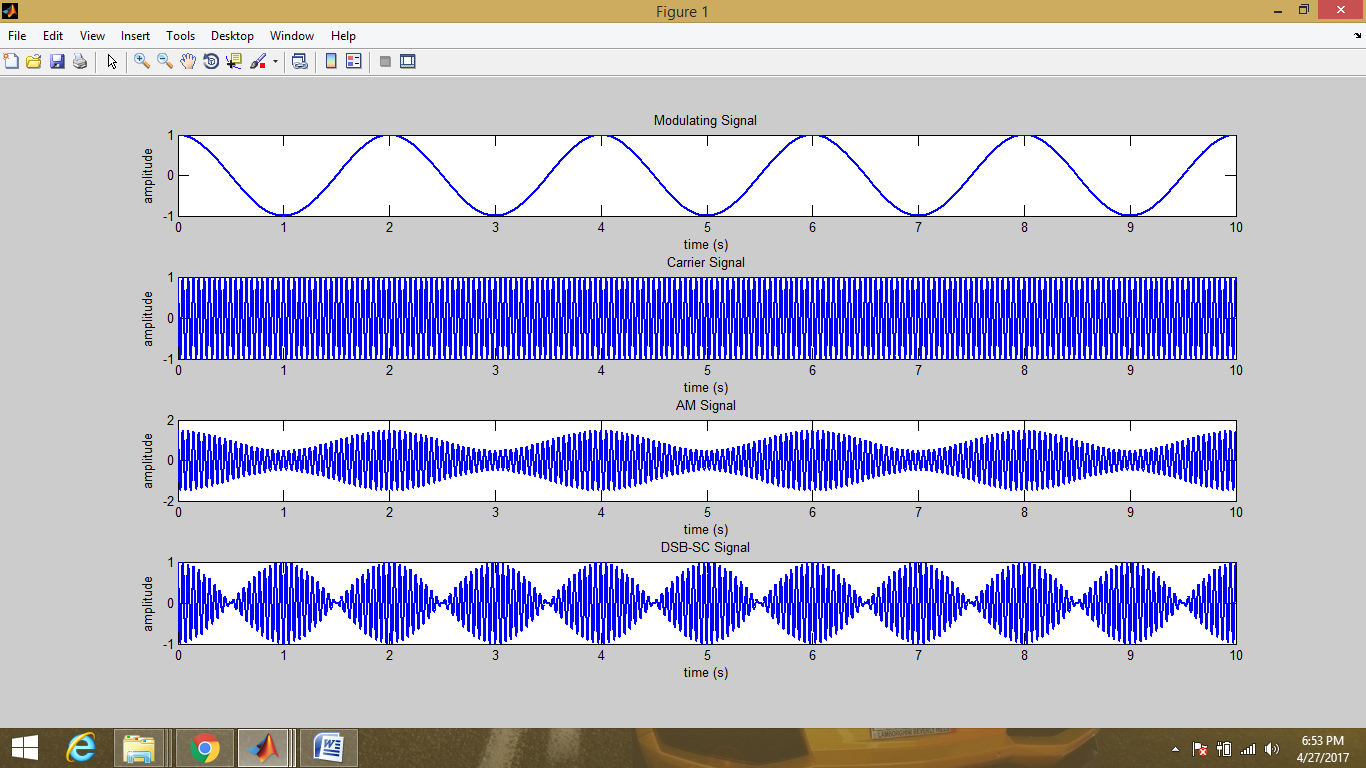Open the Edit menu
Viewport: 1366px width, 768px height.
coord(53,36)
